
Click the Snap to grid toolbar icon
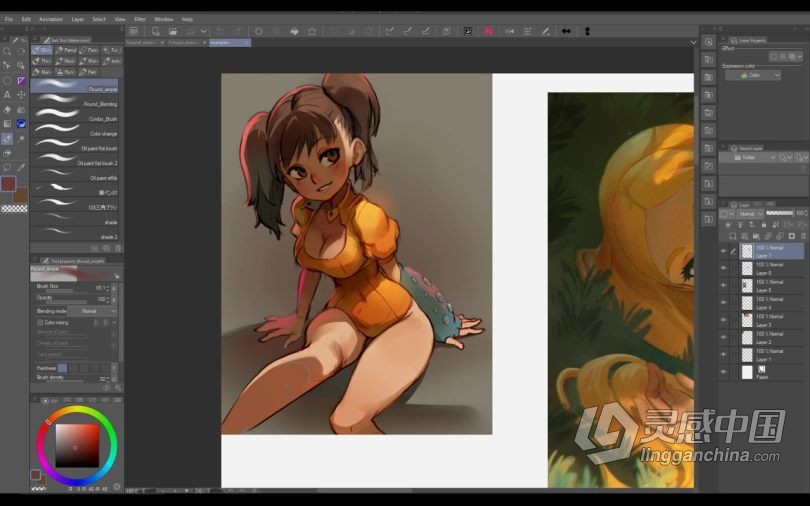[527, 31]
